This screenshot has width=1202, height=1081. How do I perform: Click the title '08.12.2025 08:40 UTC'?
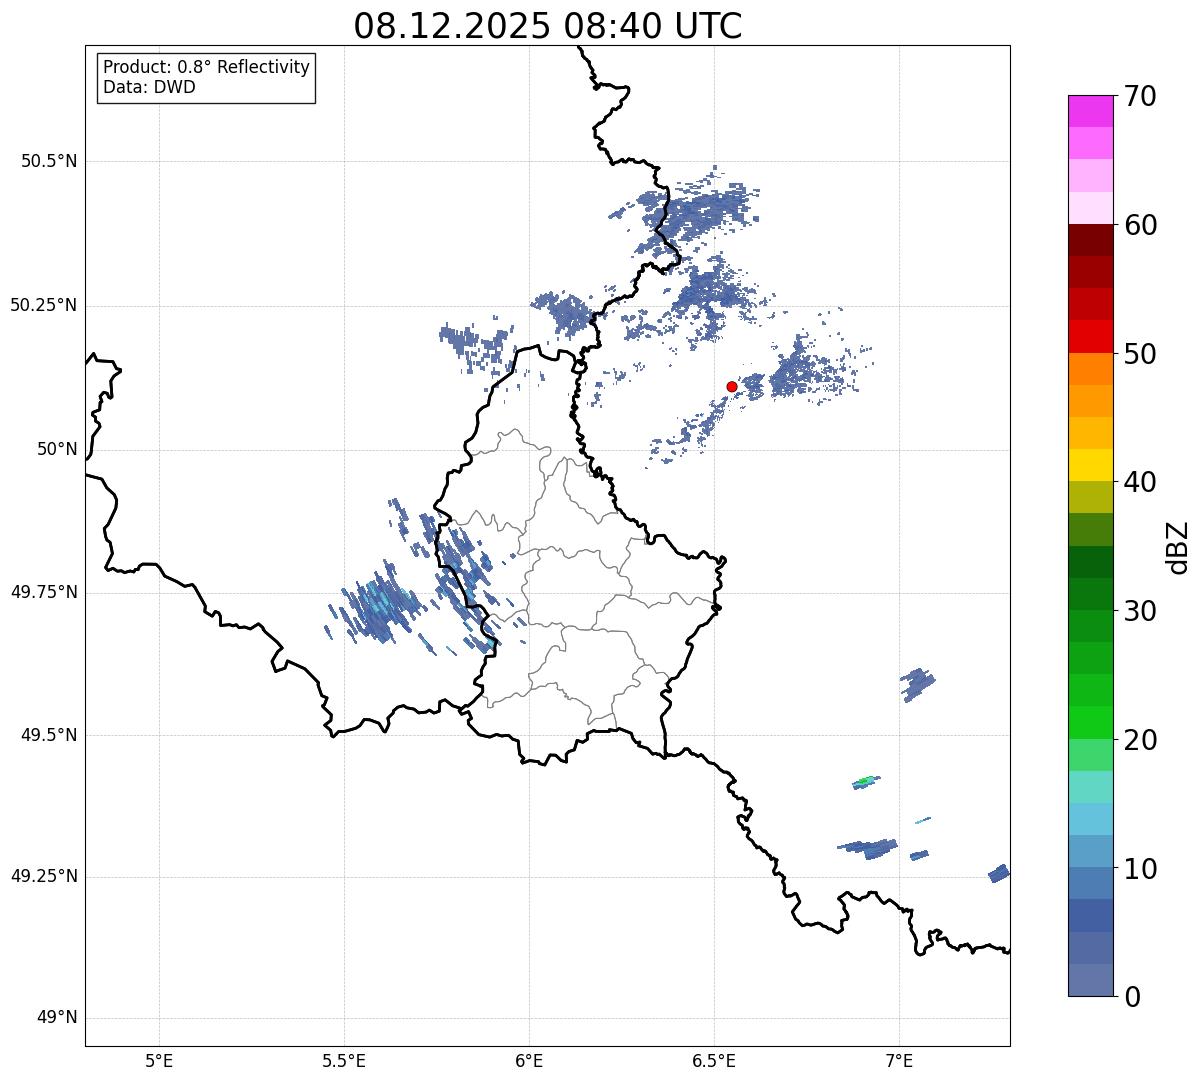pyautogui.click(x=548, y=25)
